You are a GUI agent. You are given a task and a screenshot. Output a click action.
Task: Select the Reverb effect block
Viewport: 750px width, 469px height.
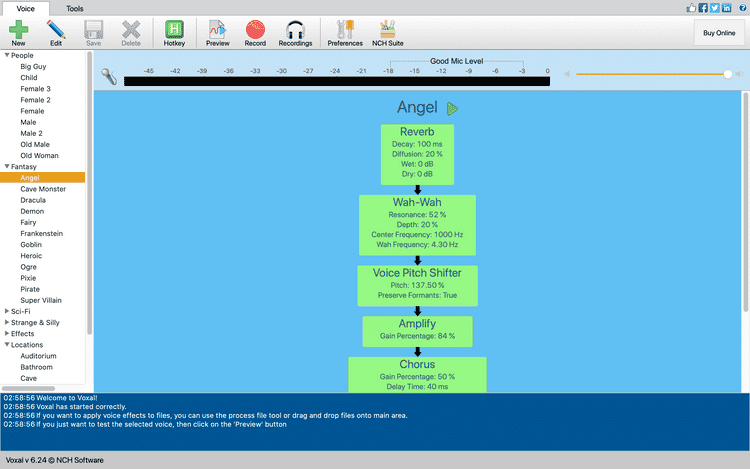[x=417, y=154]
